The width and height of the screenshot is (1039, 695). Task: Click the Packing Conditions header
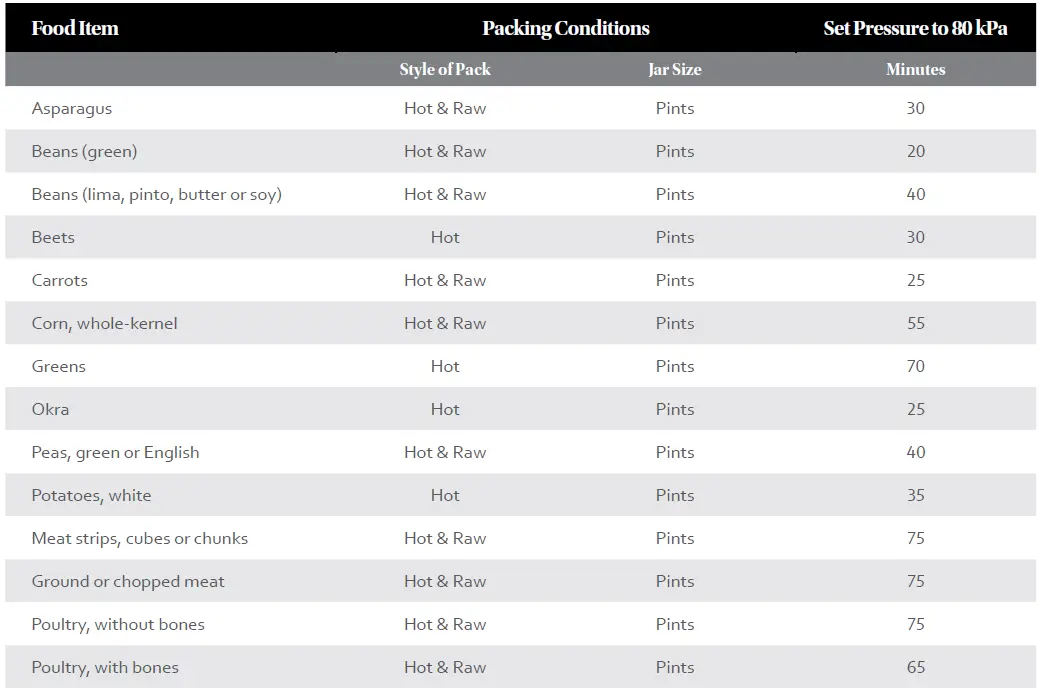565,28
